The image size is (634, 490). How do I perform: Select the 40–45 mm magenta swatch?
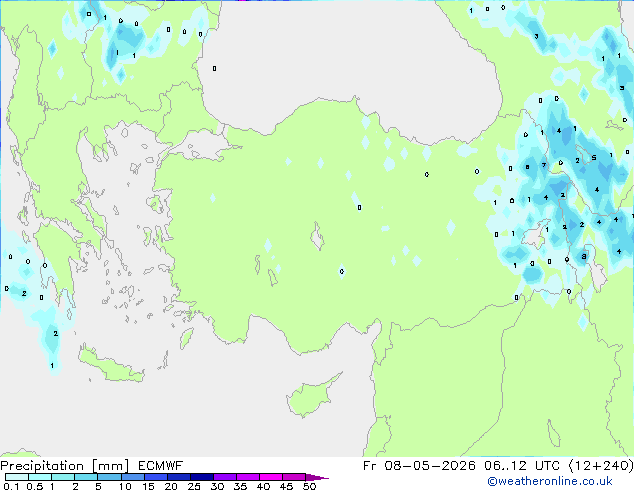tap(271, 477)
